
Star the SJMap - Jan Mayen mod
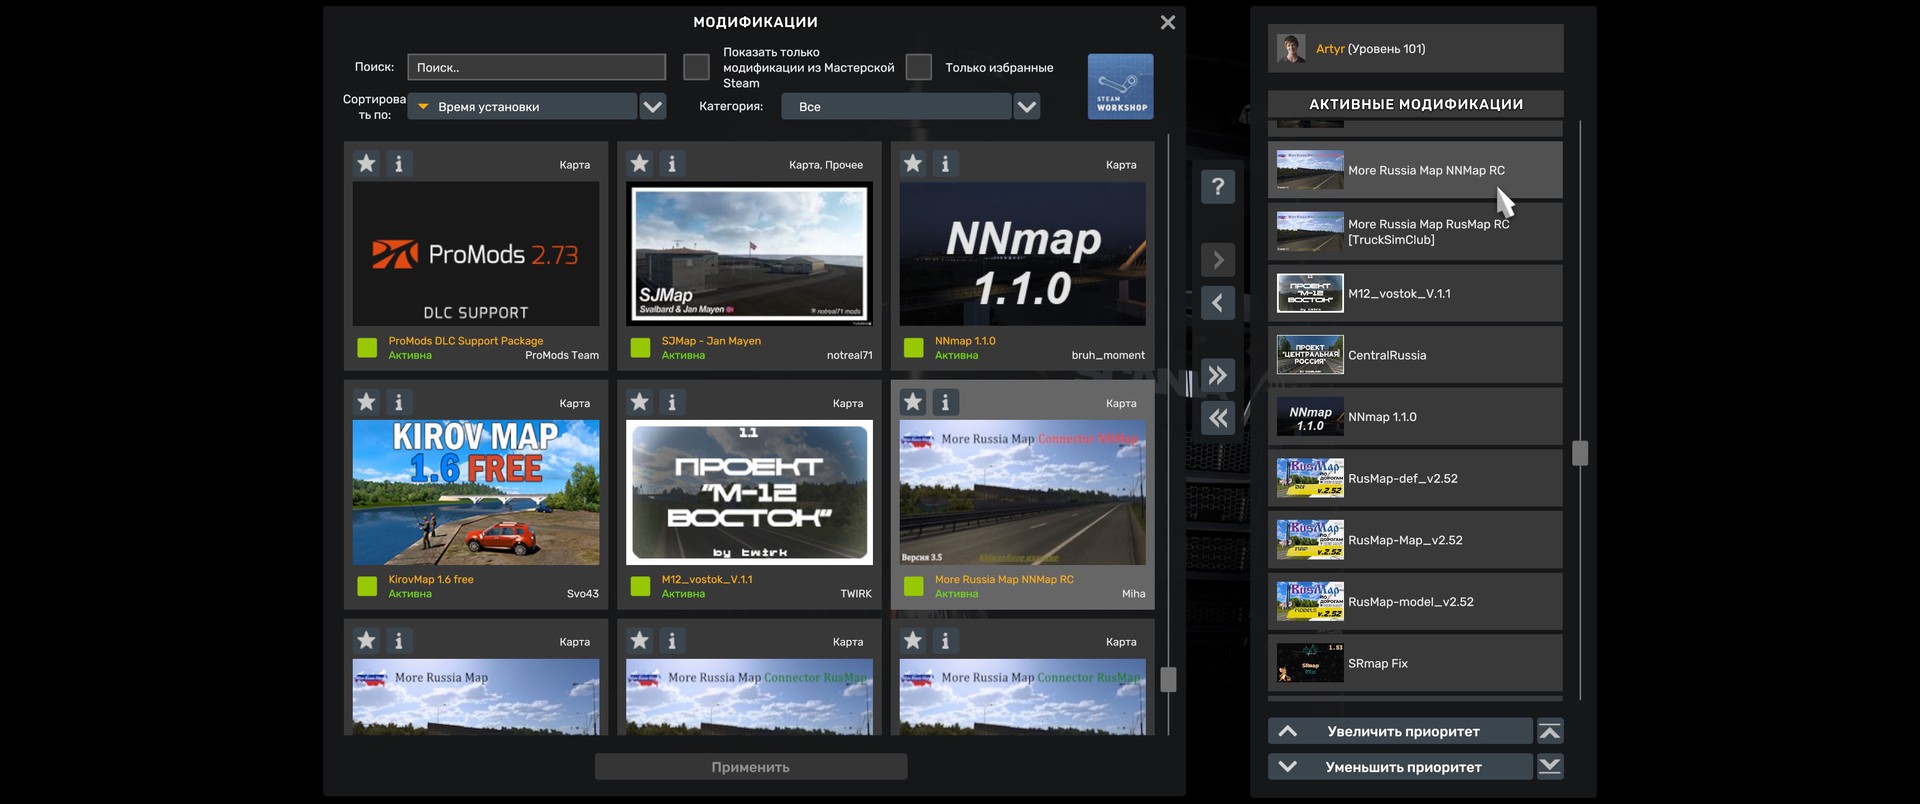(x=640, y=163)
